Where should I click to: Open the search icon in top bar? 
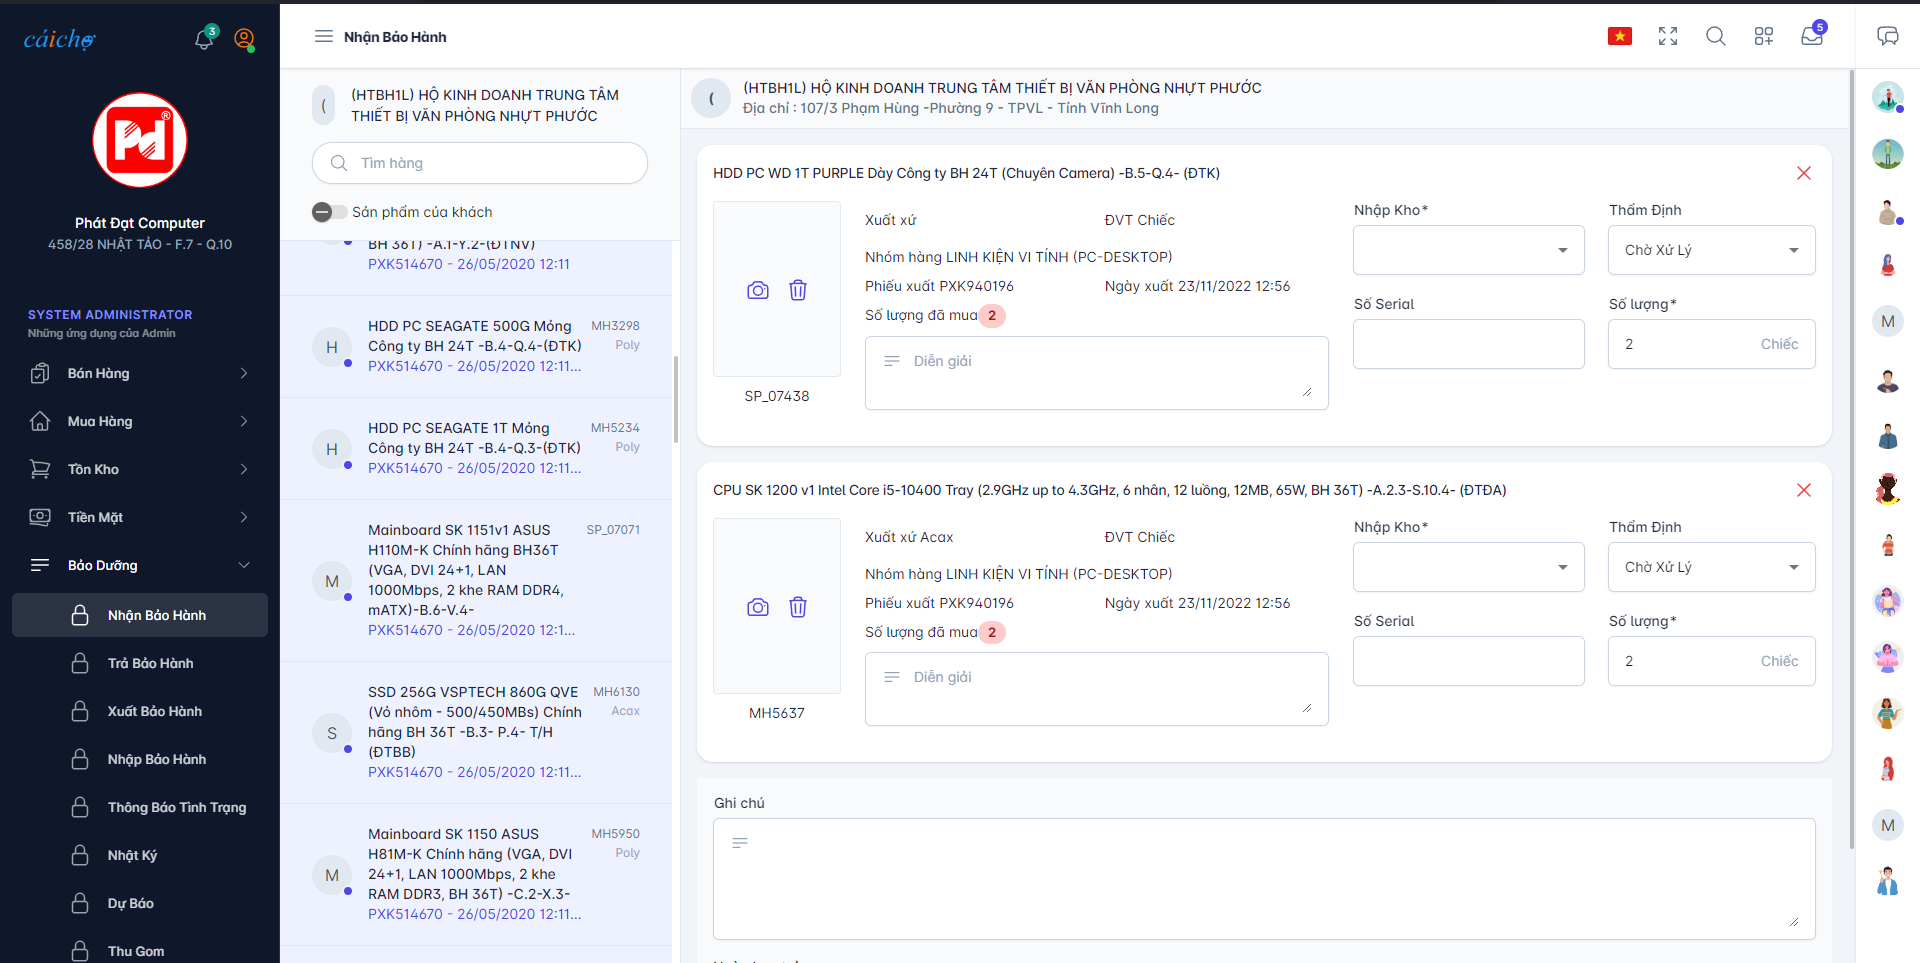coord(1715,37)
